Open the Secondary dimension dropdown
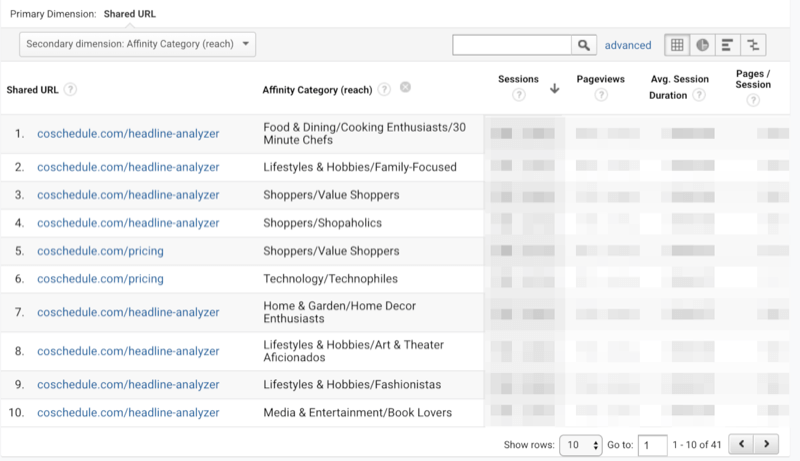The height and width of the screenshot is (461, 800). pyautogui.click(x=137, y=44)
